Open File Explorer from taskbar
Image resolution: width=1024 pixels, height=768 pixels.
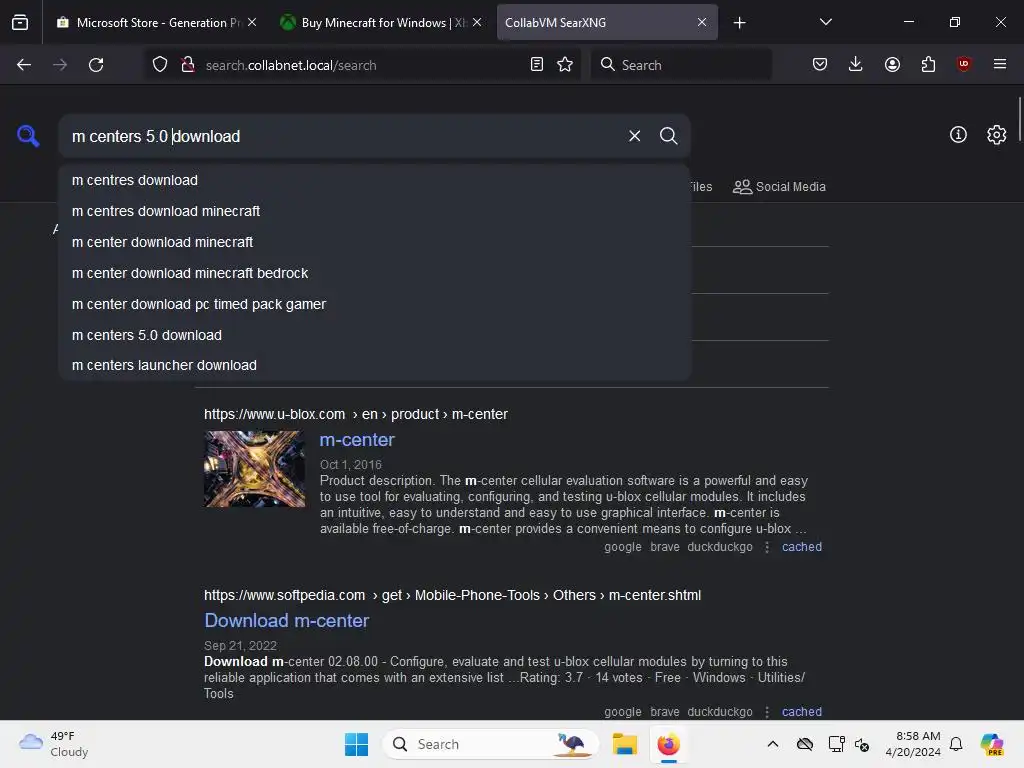pos(624,744)
